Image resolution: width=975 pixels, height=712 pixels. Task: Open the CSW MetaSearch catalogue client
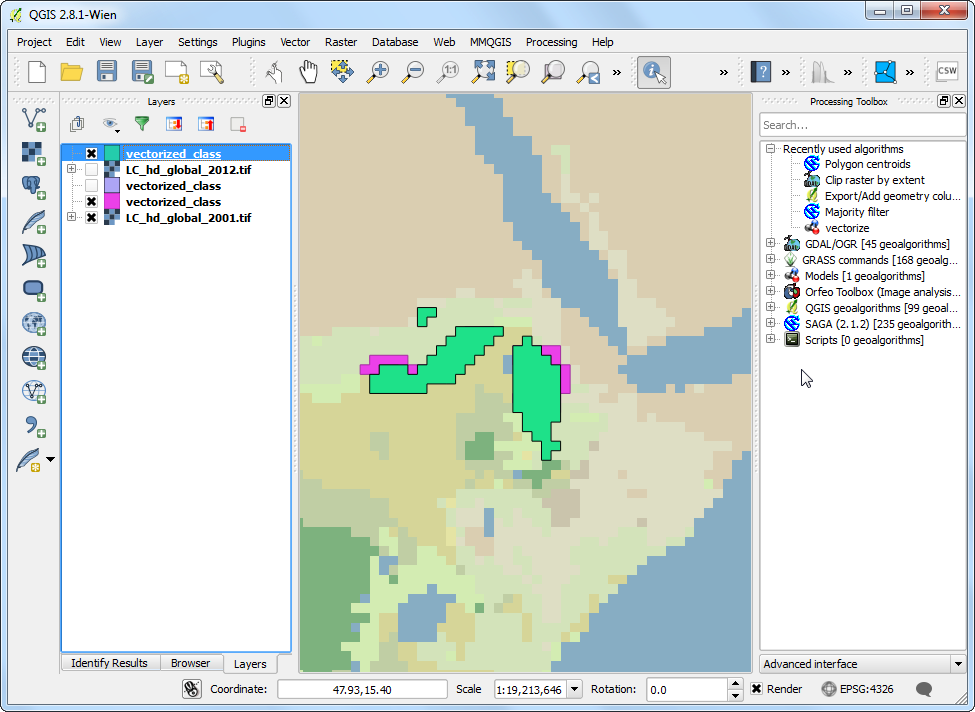click(x=947, y=72)
